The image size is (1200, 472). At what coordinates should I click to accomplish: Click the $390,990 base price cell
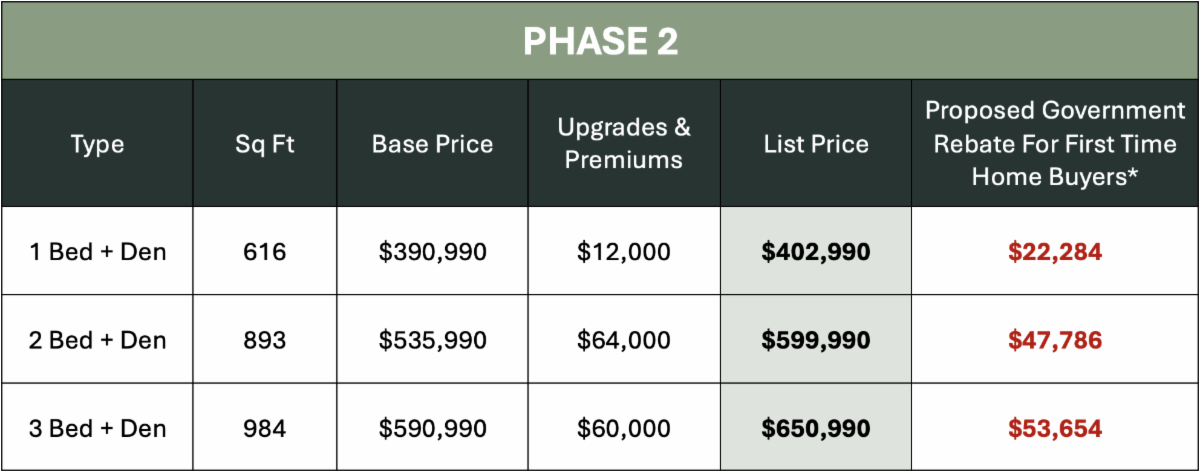[x=432, y=252]
